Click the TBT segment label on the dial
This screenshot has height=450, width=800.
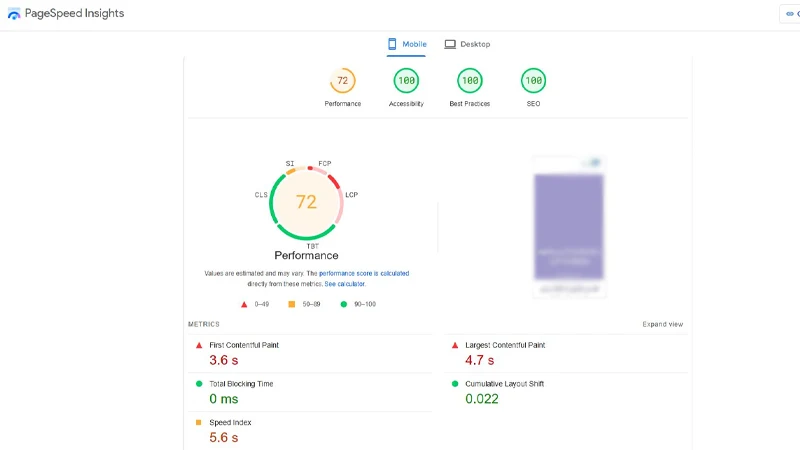312,246
